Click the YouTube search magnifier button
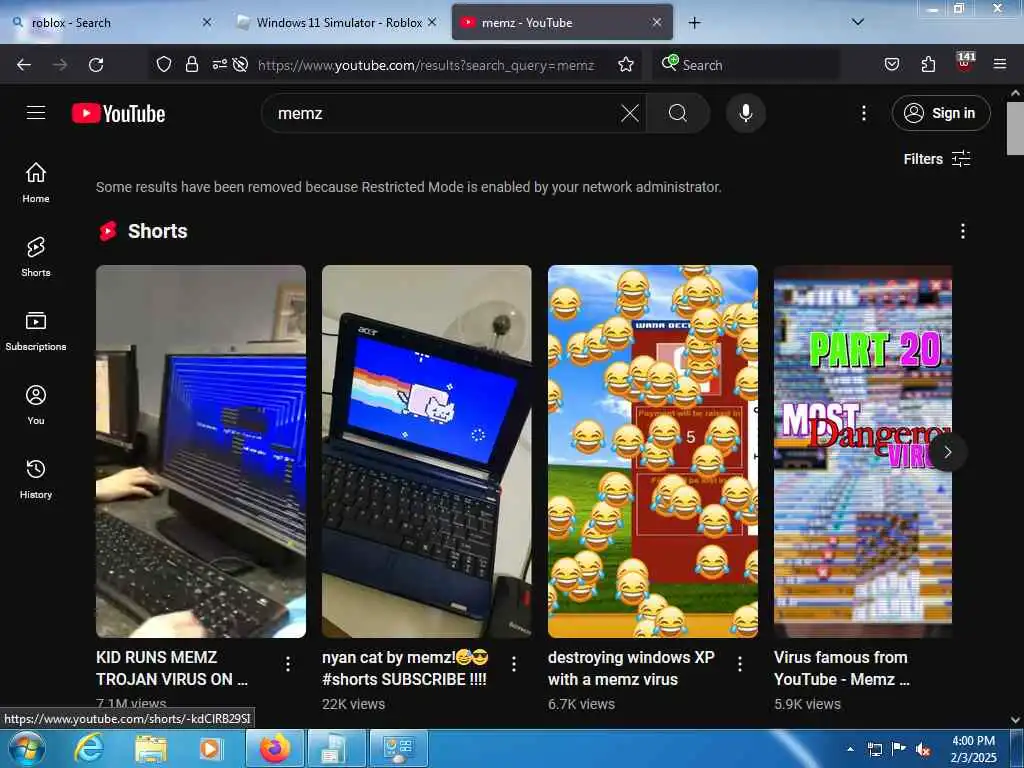1024x768 pixels. tap(678, 114)
